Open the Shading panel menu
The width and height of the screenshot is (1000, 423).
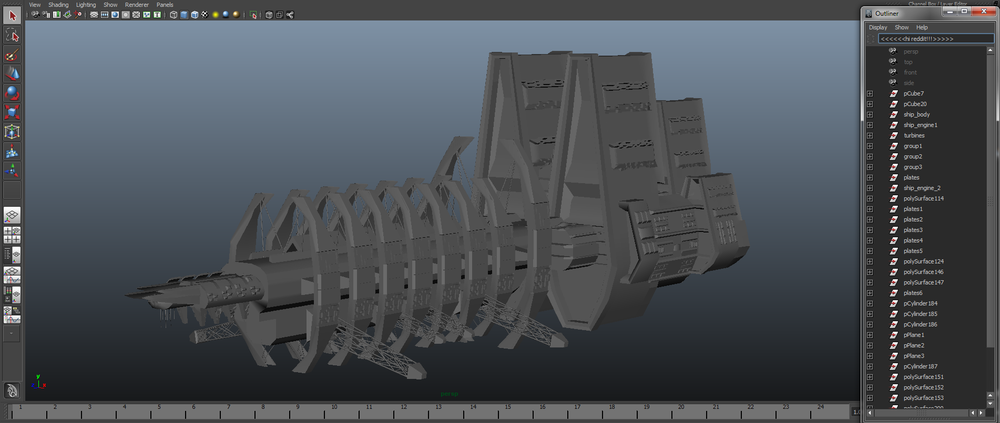click(x=59, y=4)
